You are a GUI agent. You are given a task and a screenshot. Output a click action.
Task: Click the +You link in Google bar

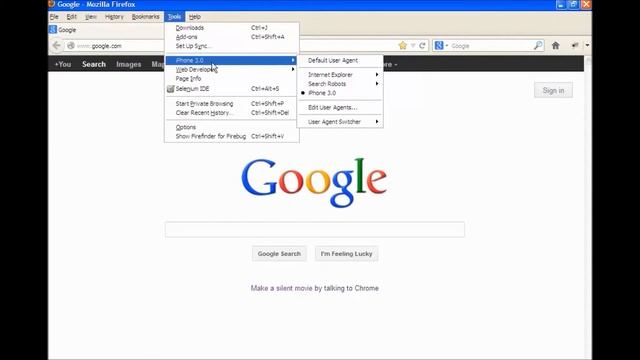coord(63,64)
